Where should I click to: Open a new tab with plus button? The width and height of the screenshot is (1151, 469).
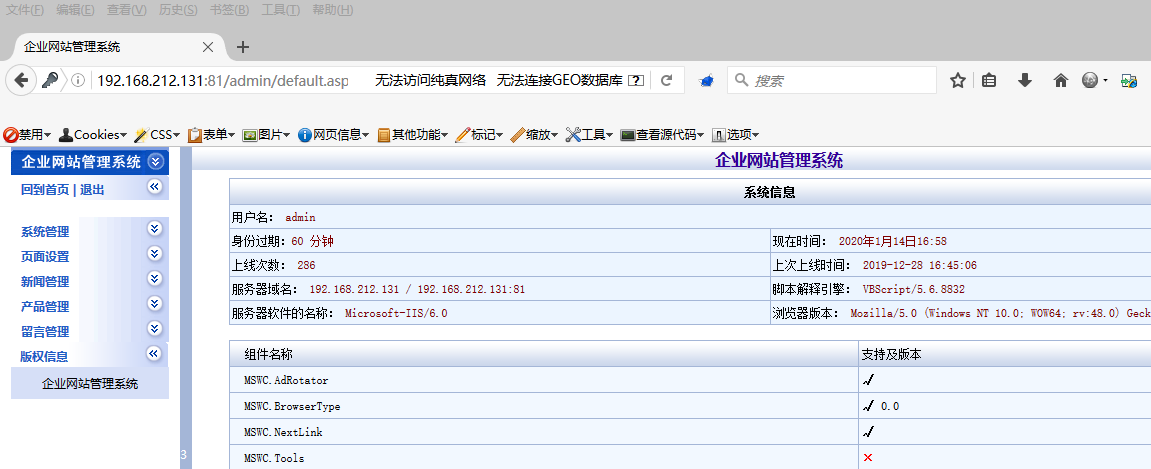[242, 47]
